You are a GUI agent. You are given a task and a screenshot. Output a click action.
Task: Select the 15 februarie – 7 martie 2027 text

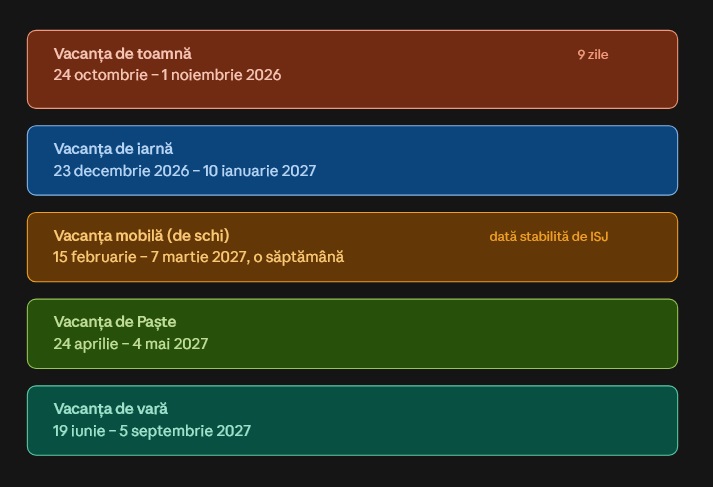tap(150, 257)
